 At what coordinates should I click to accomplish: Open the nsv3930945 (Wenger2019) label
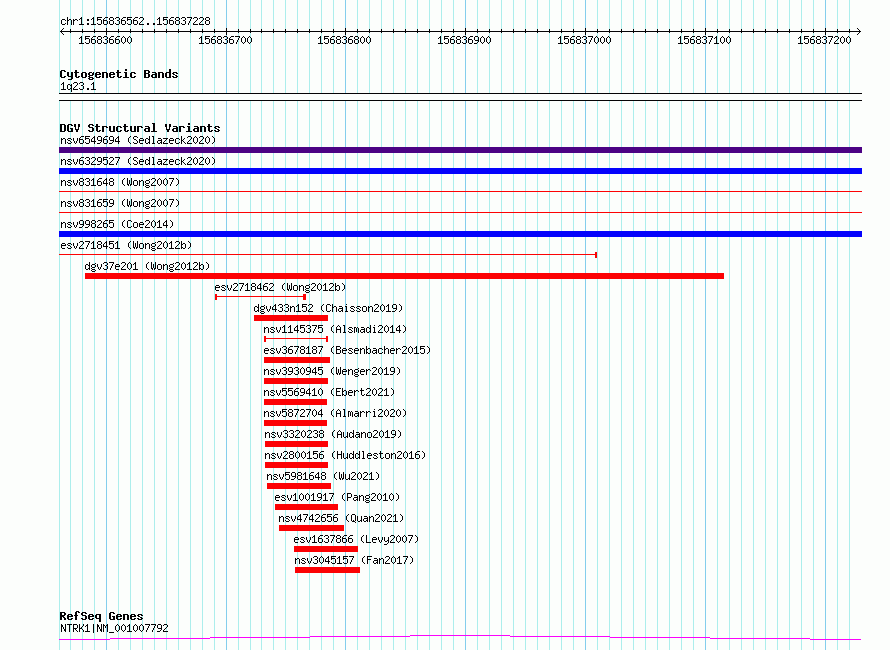pos(332,371)
